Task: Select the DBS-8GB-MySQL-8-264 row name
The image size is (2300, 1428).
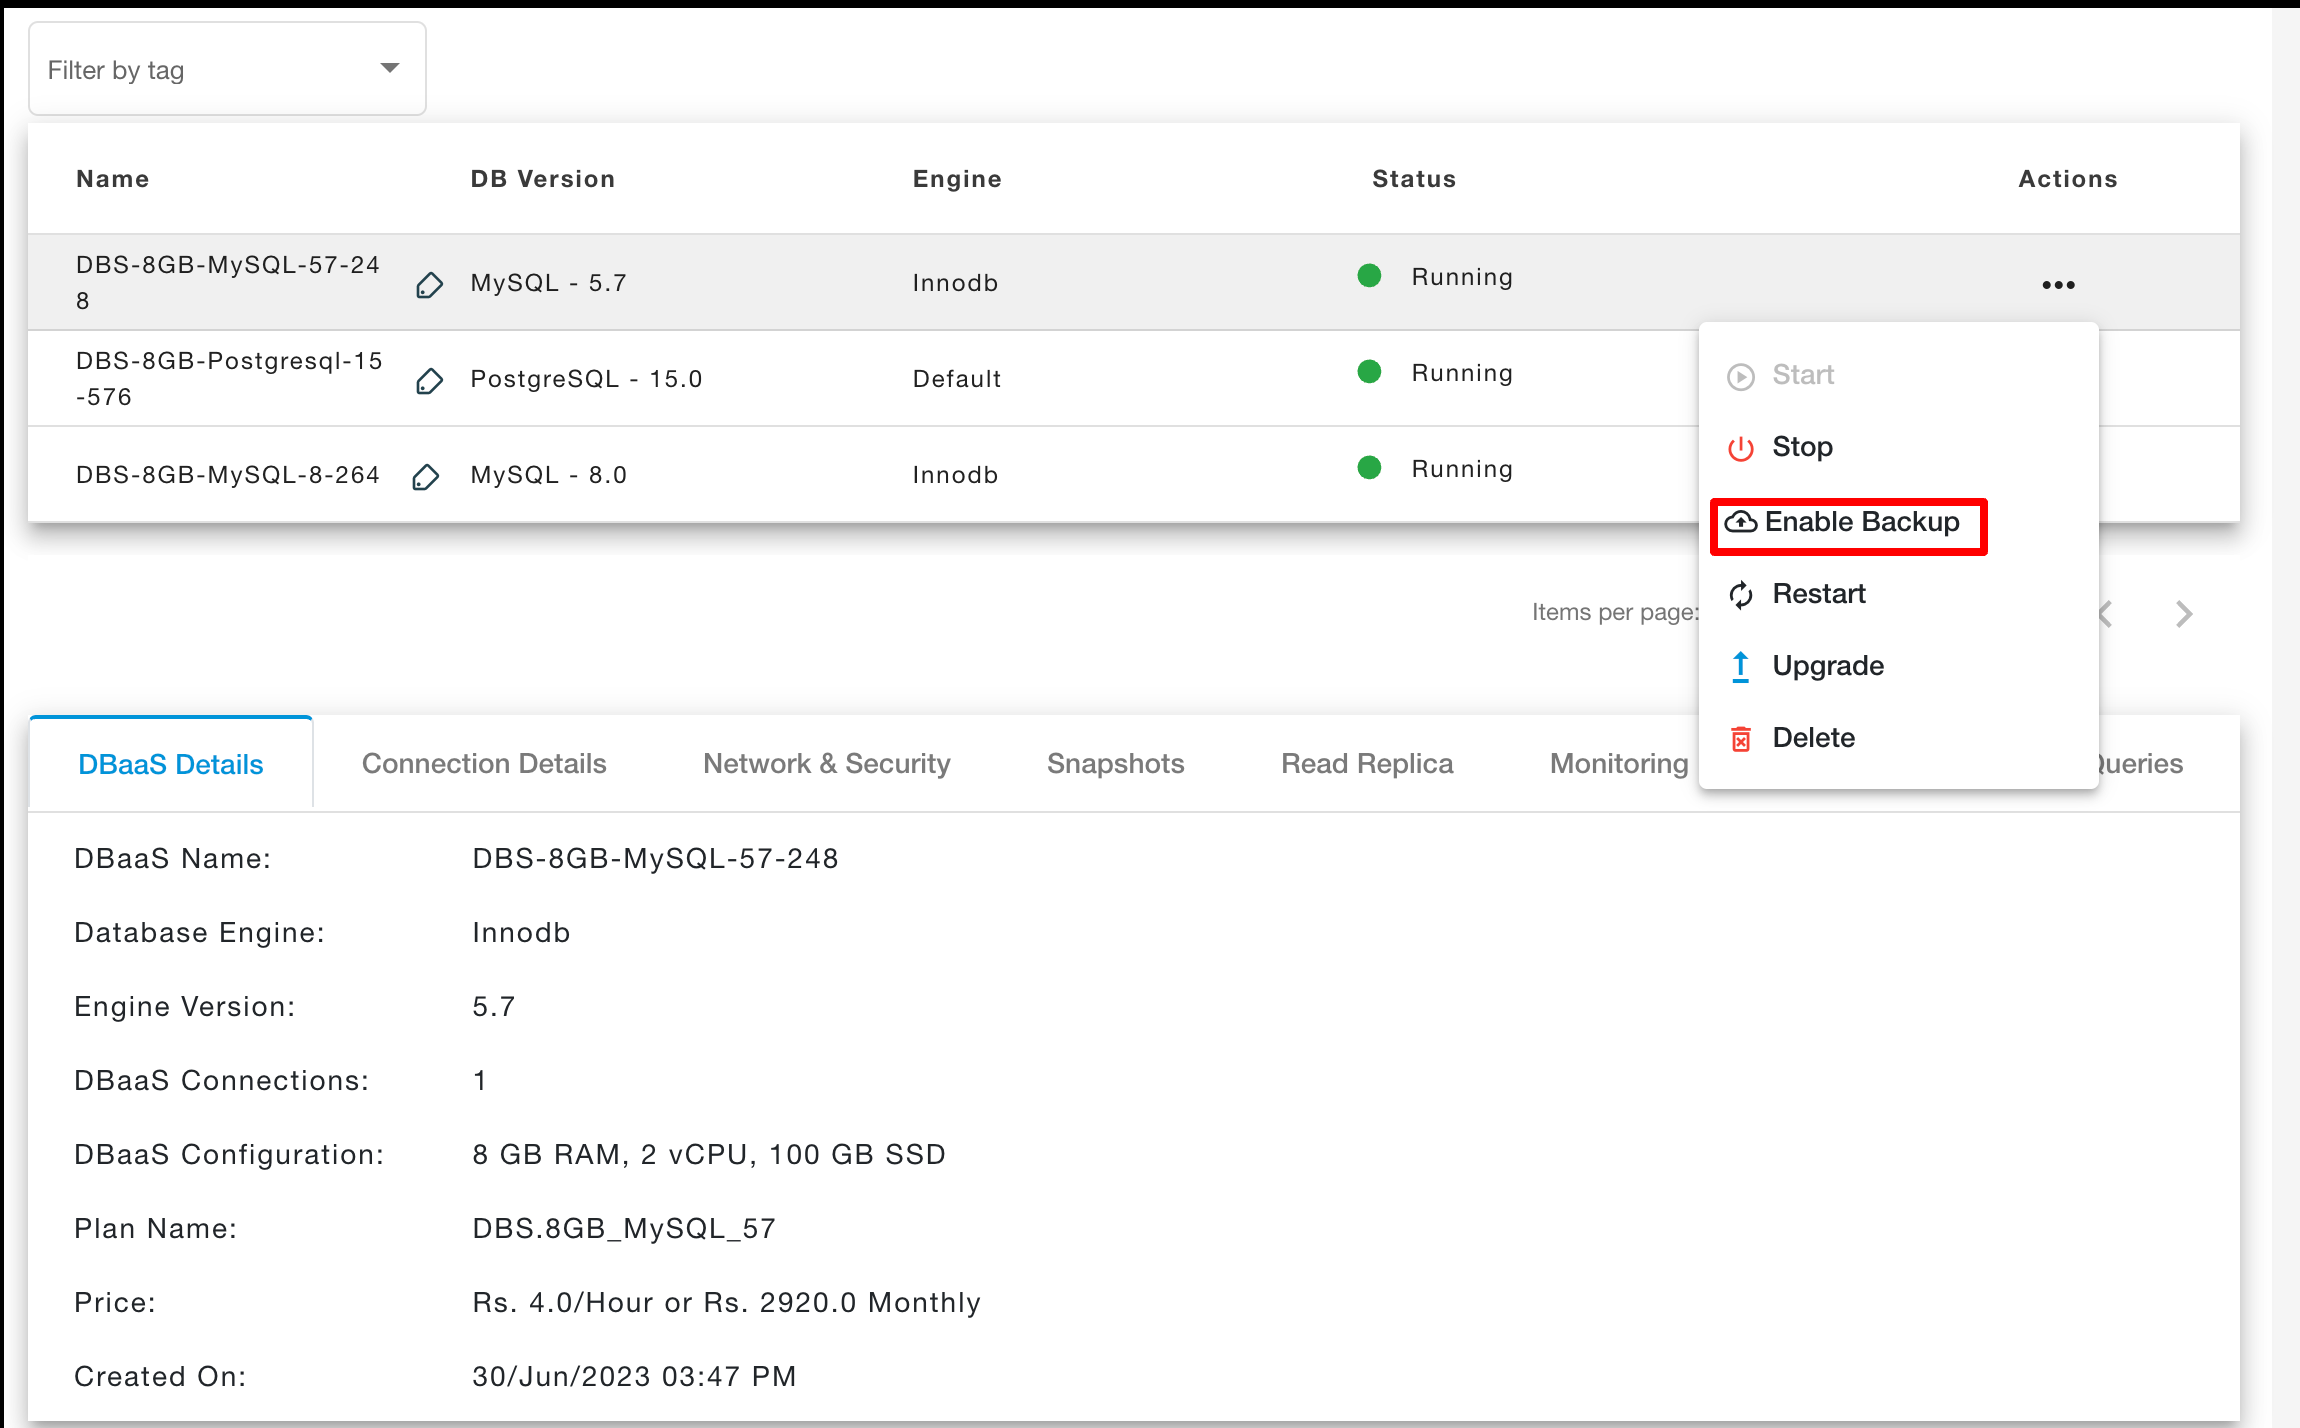Action: click(228, 475)
